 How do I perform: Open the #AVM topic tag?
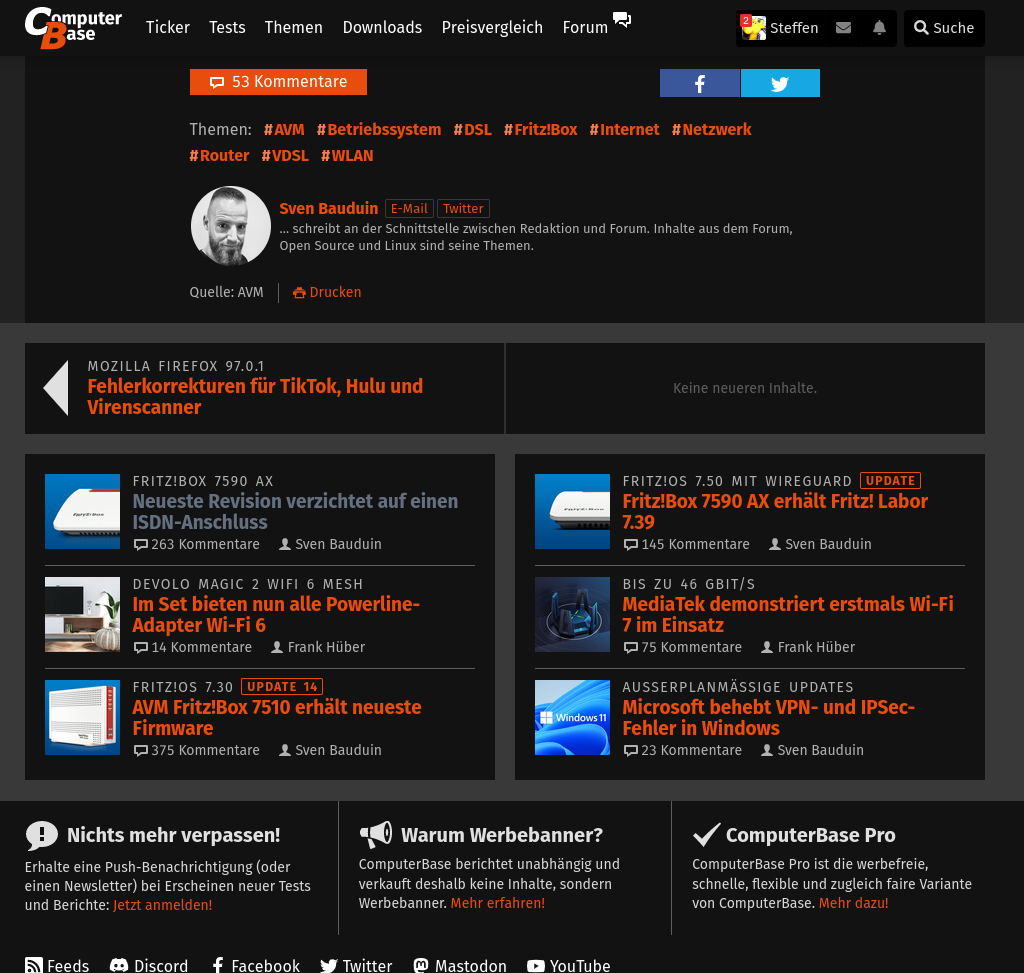click(284, 129)
